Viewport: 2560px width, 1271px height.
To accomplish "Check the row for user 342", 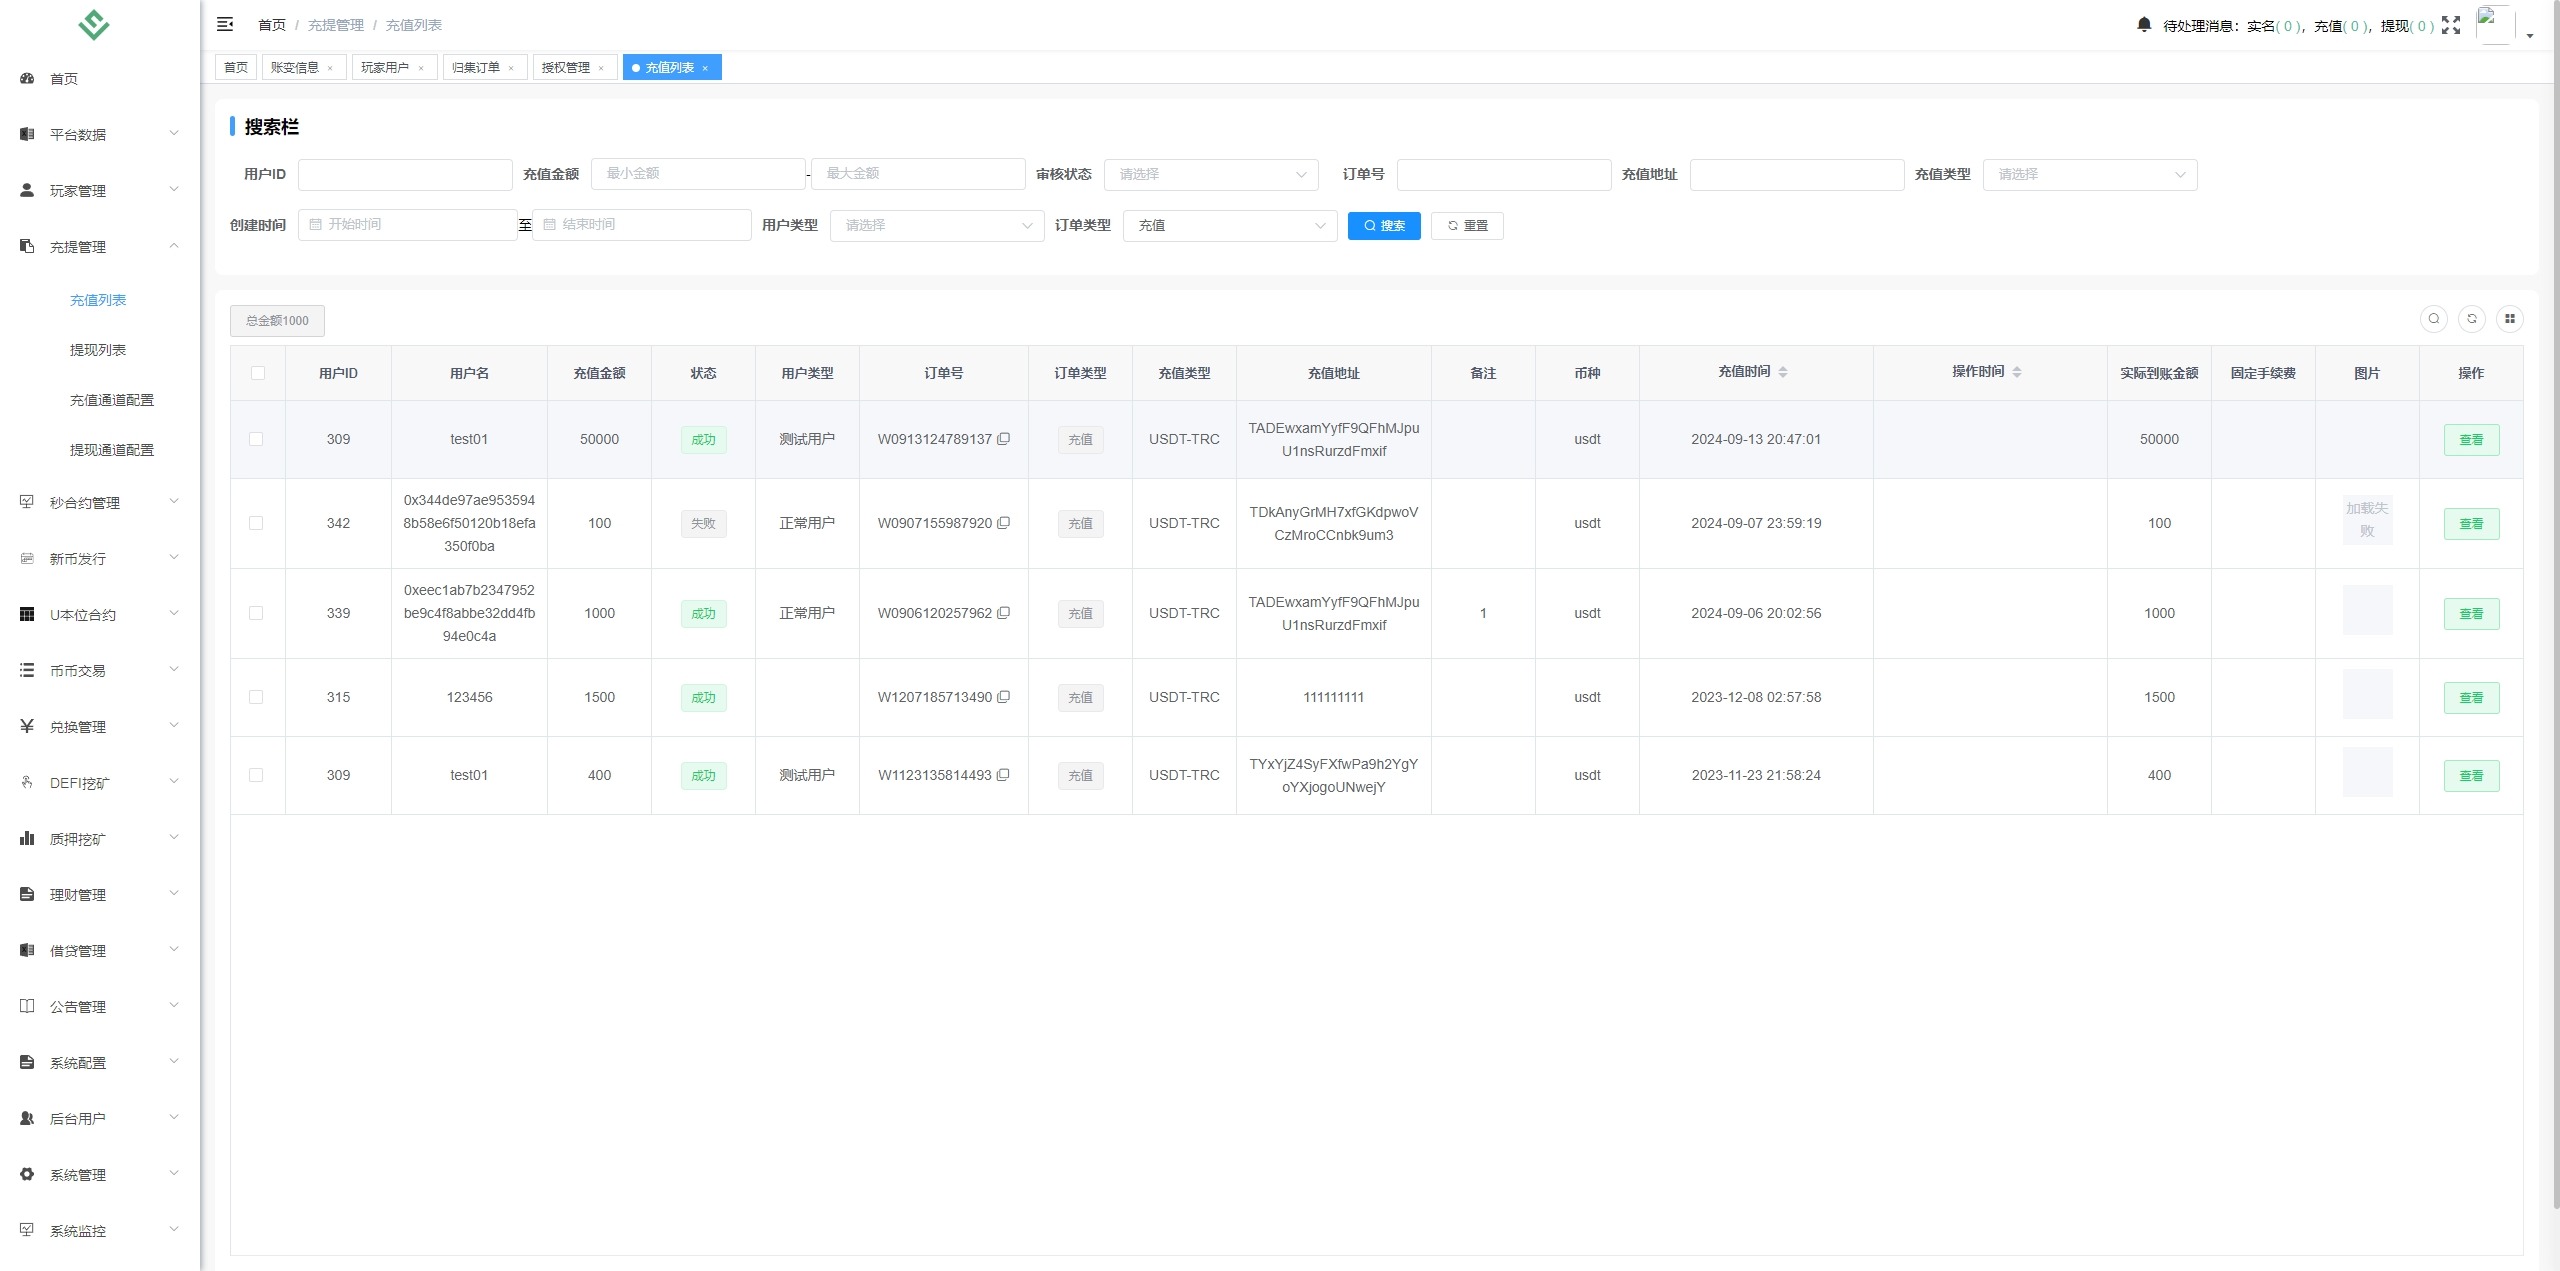I will (x=256, y=523).
